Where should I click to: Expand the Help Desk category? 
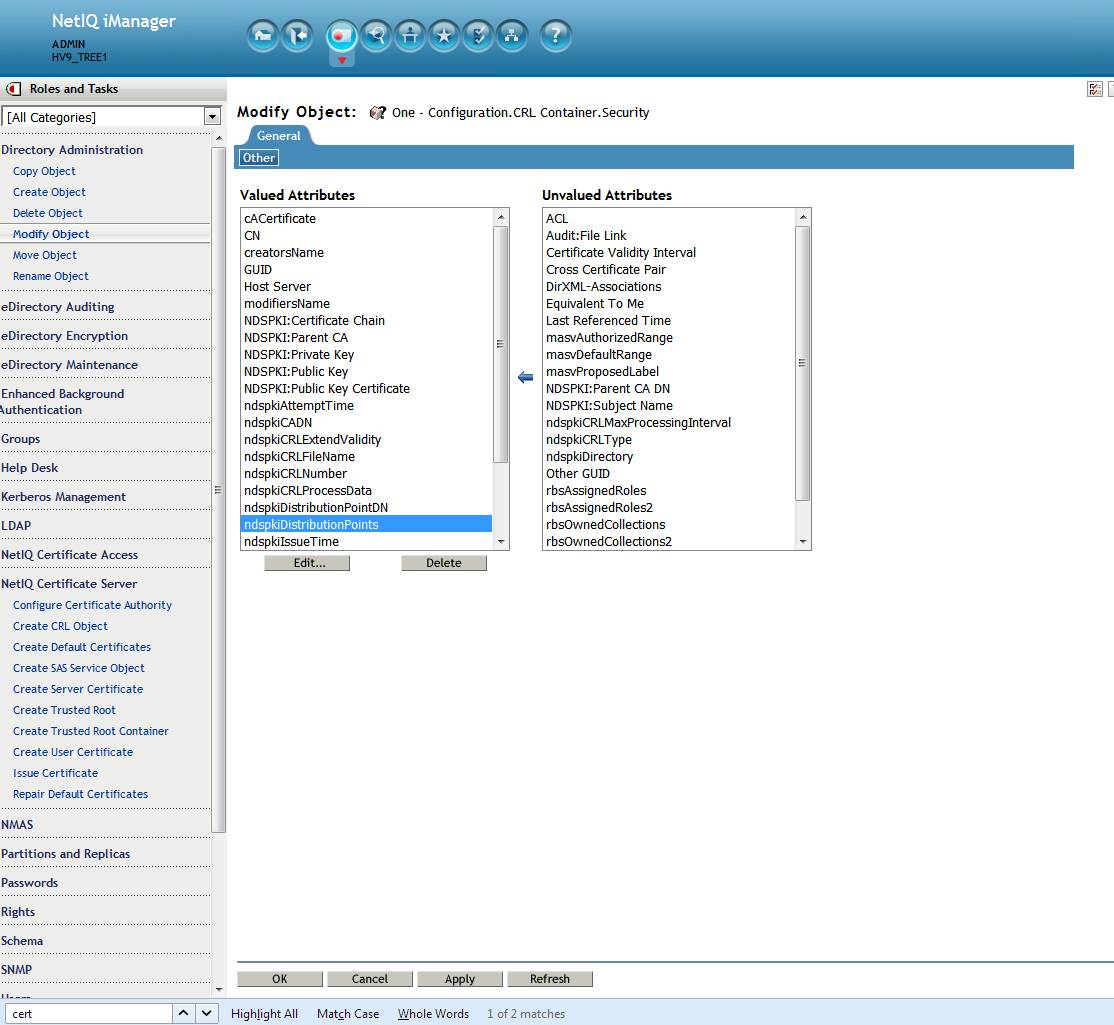29,468
